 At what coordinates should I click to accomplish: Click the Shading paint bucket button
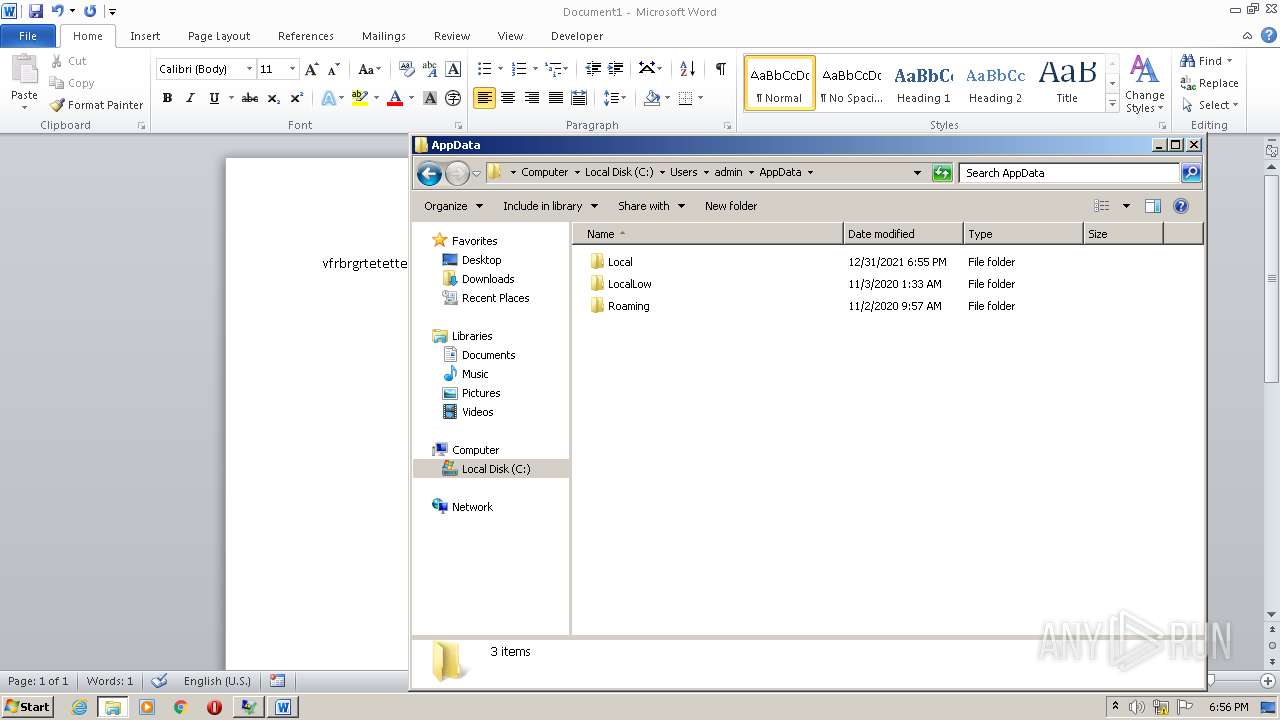point(652,98)
